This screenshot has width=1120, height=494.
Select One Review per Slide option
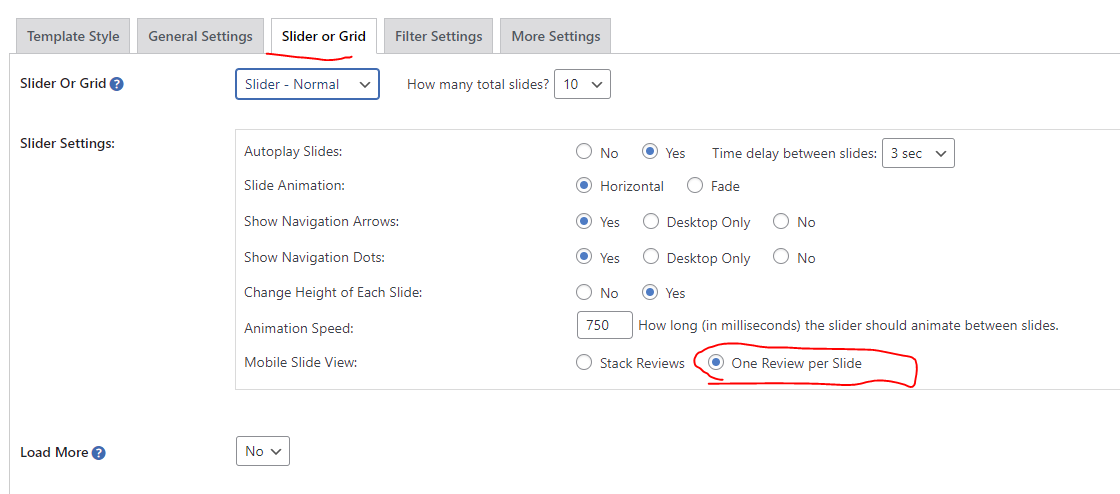point(716,363)
